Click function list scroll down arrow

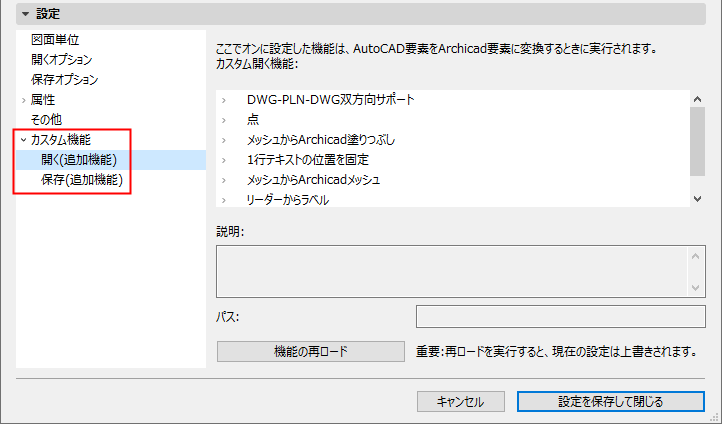coord(698,199)
